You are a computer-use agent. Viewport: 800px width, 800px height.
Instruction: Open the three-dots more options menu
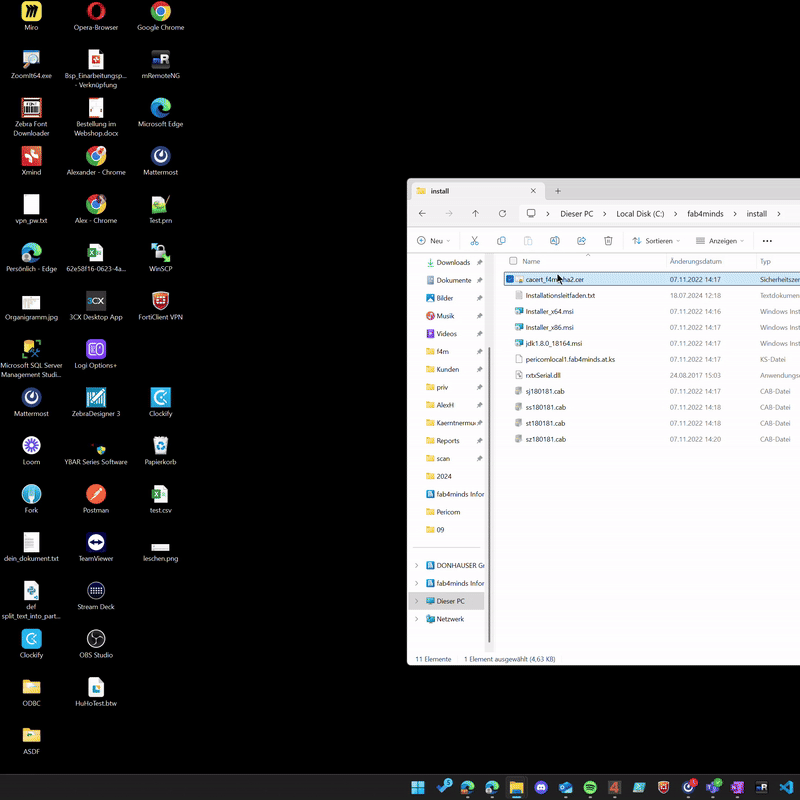point(767,241)
